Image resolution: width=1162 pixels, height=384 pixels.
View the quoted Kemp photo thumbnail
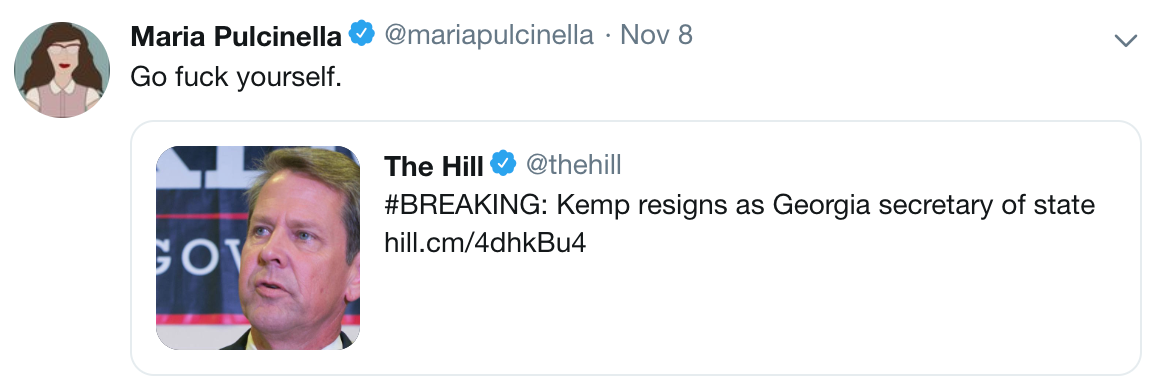pyautogui.click(x=258, y=248)
